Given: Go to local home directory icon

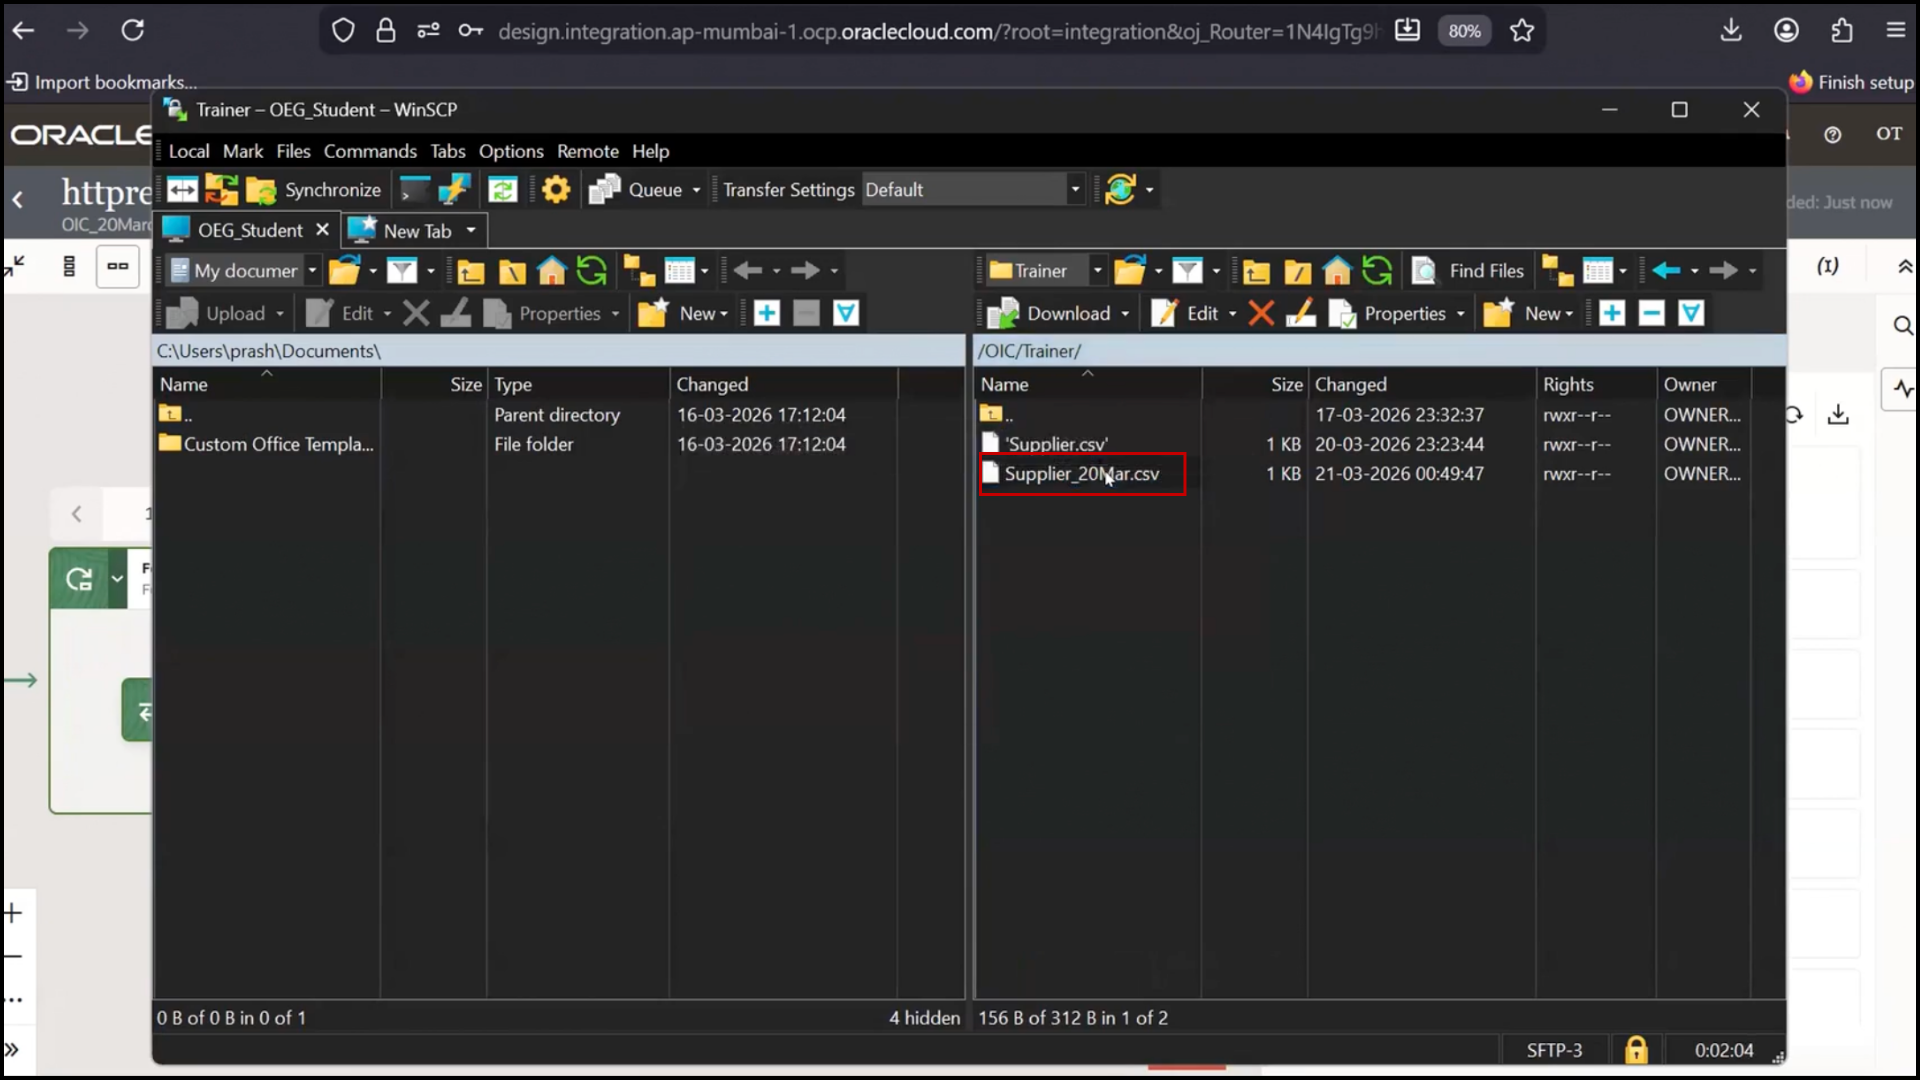Looking at the screenshot, I should coord(552,271).
